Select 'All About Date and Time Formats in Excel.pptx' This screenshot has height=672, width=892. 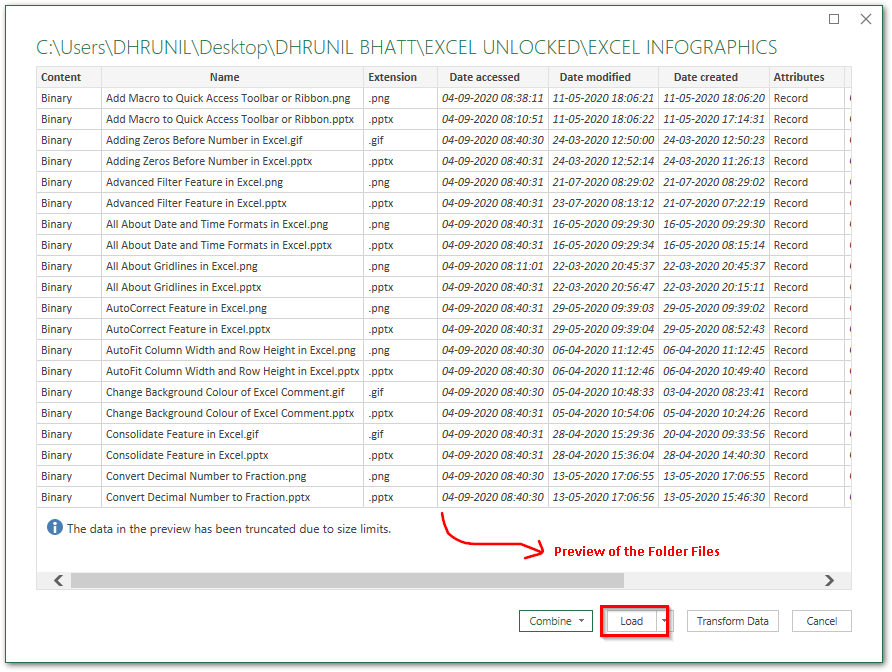click(x=219, y=245)
